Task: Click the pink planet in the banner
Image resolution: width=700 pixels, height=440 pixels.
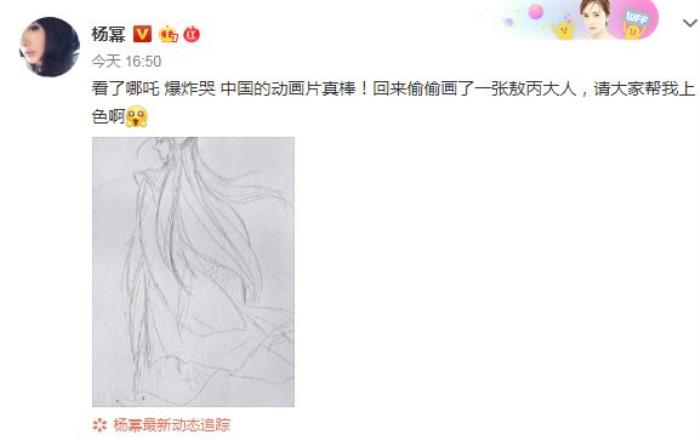Action: click(x=535, y=12)
